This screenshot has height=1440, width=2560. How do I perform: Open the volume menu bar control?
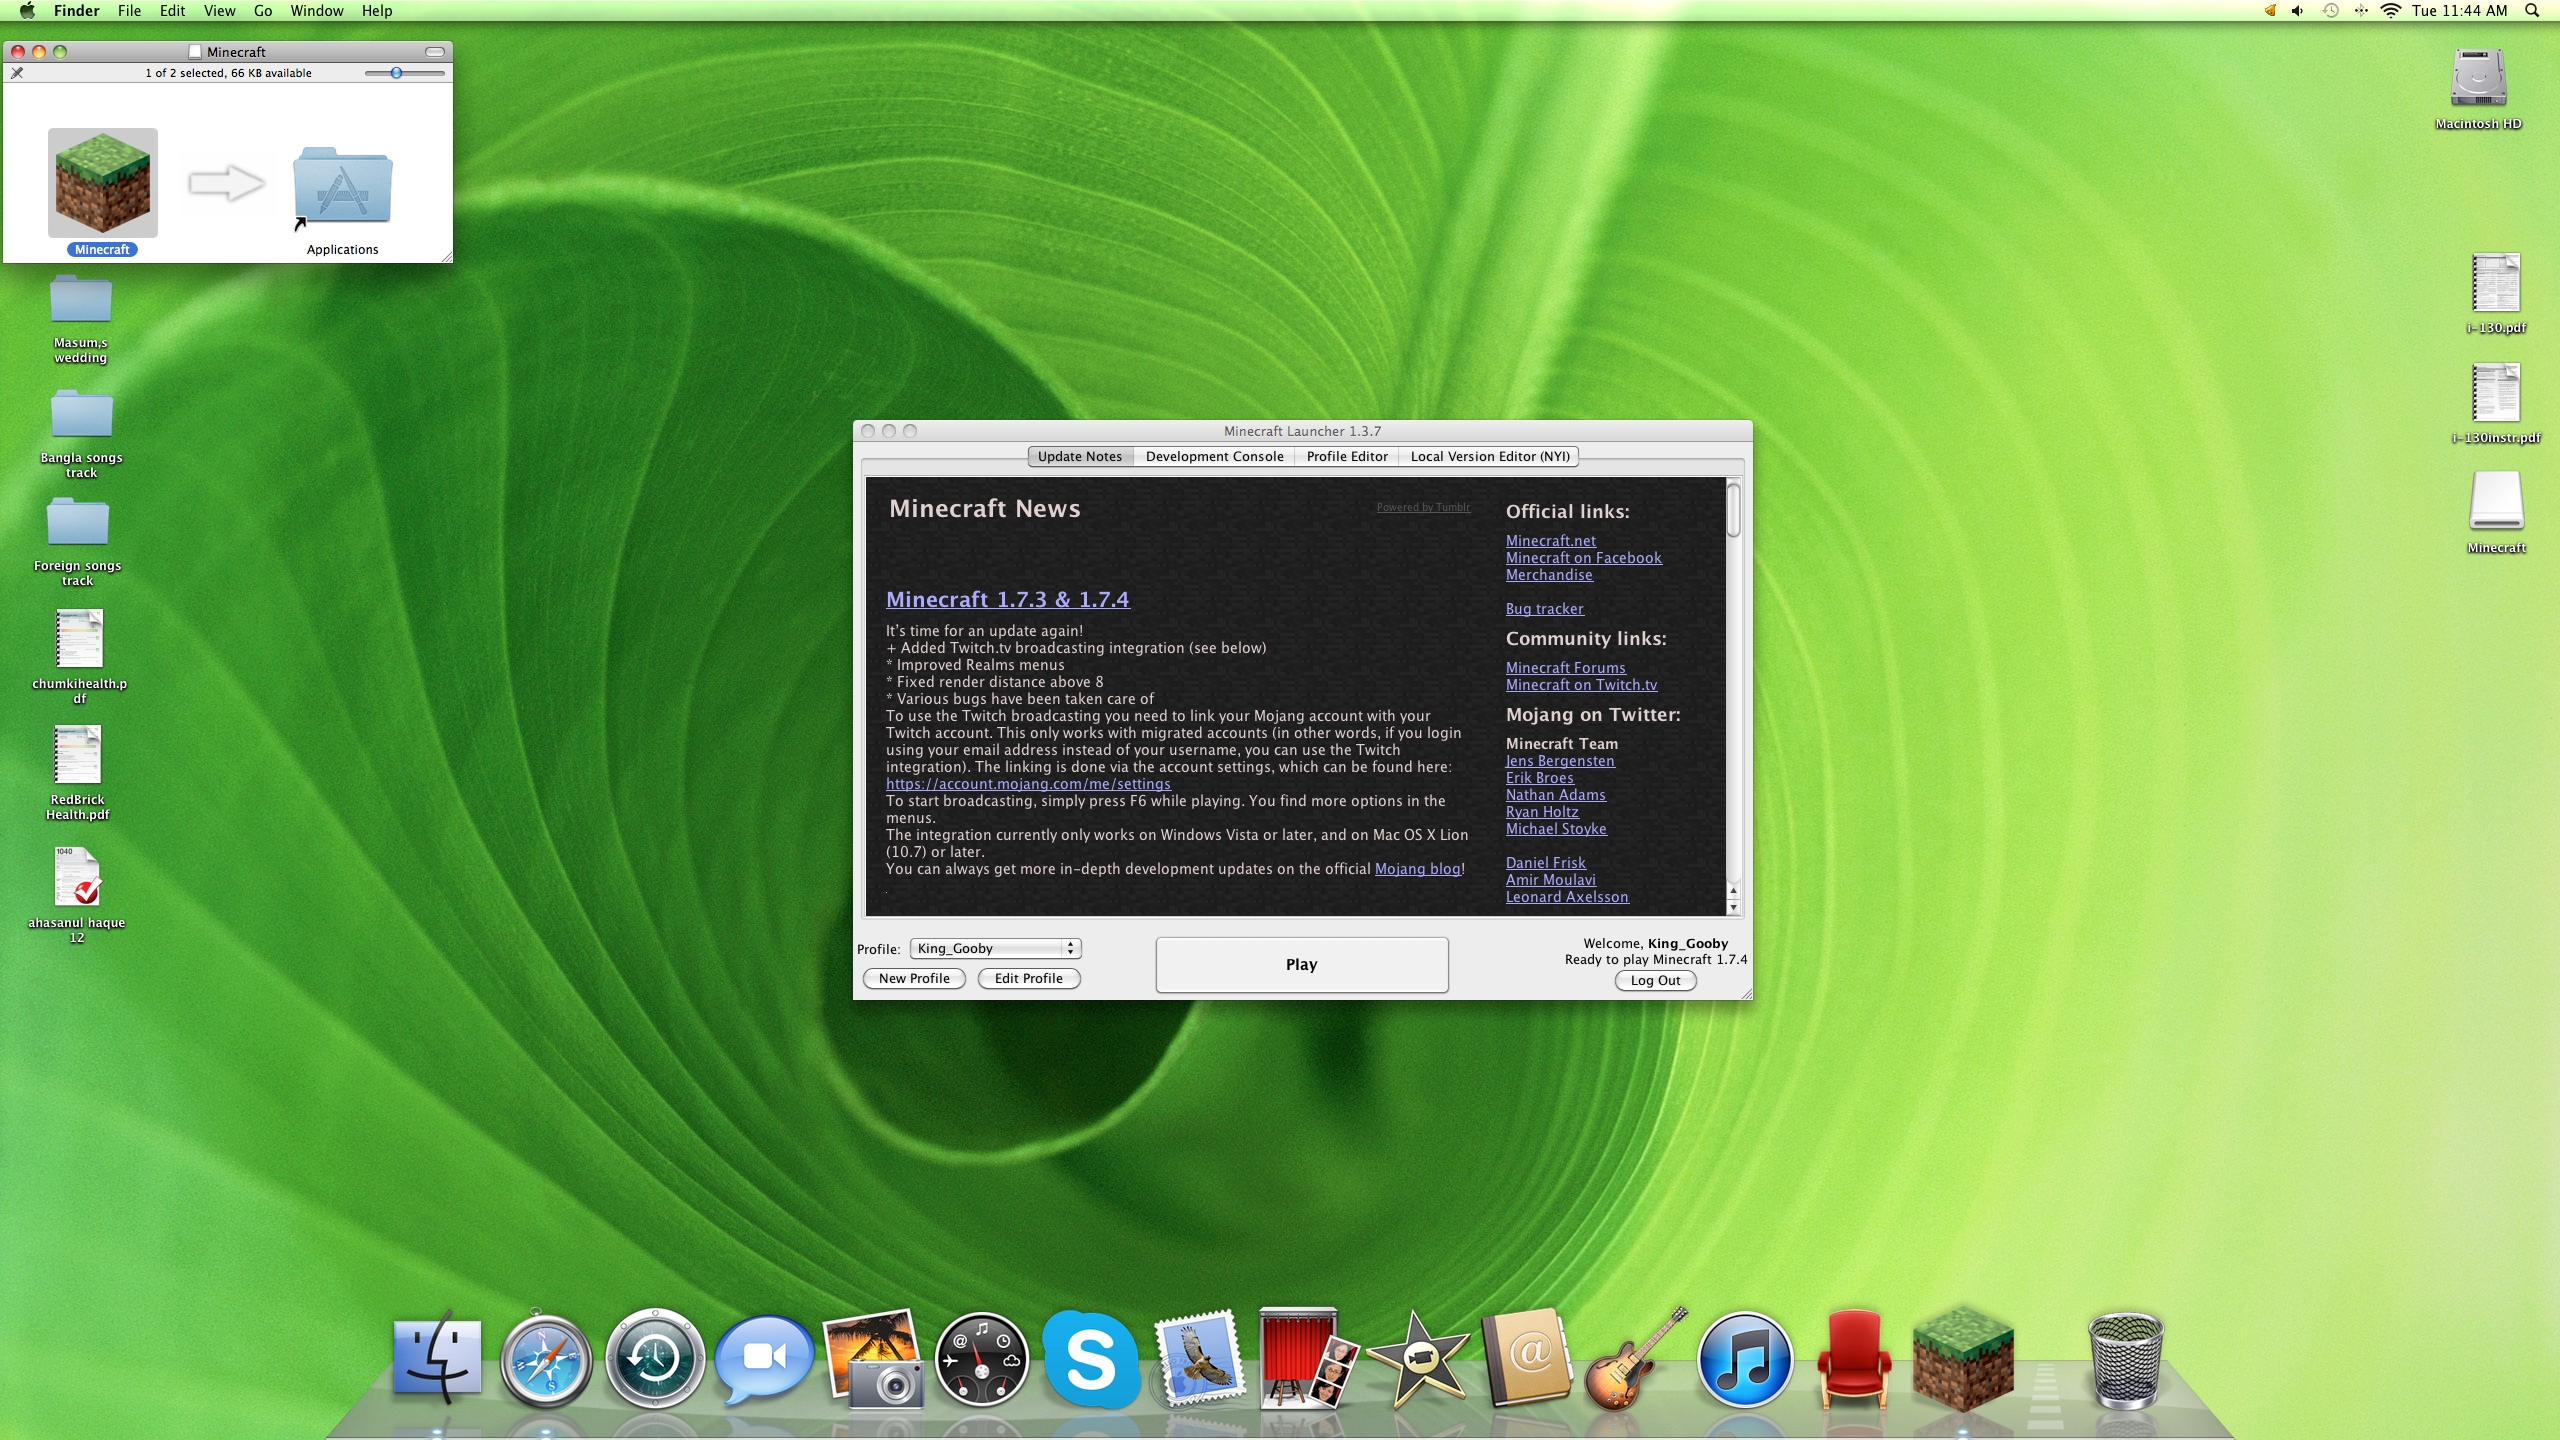pos(2297,11)
